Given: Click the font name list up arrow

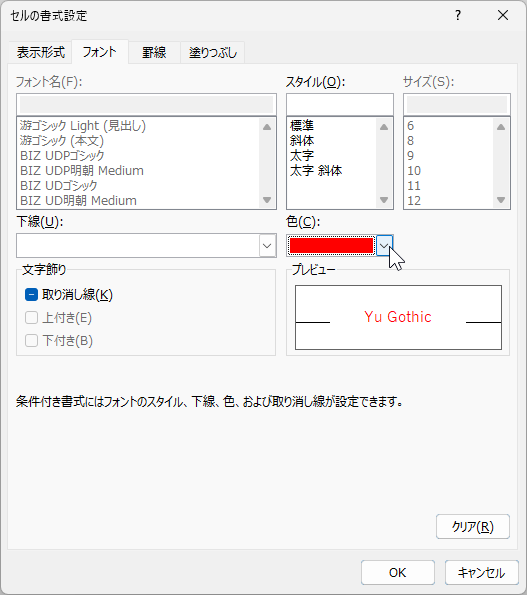Looking at the screenshot, I should [267, 127].
